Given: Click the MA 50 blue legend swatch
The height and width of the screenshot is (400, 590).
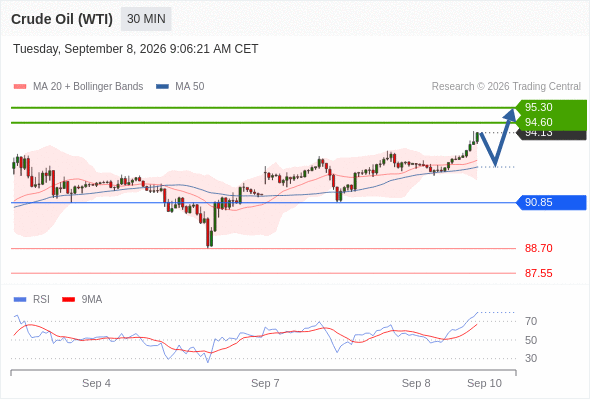Looking at the screenshot, I should (x=163, y=87).
